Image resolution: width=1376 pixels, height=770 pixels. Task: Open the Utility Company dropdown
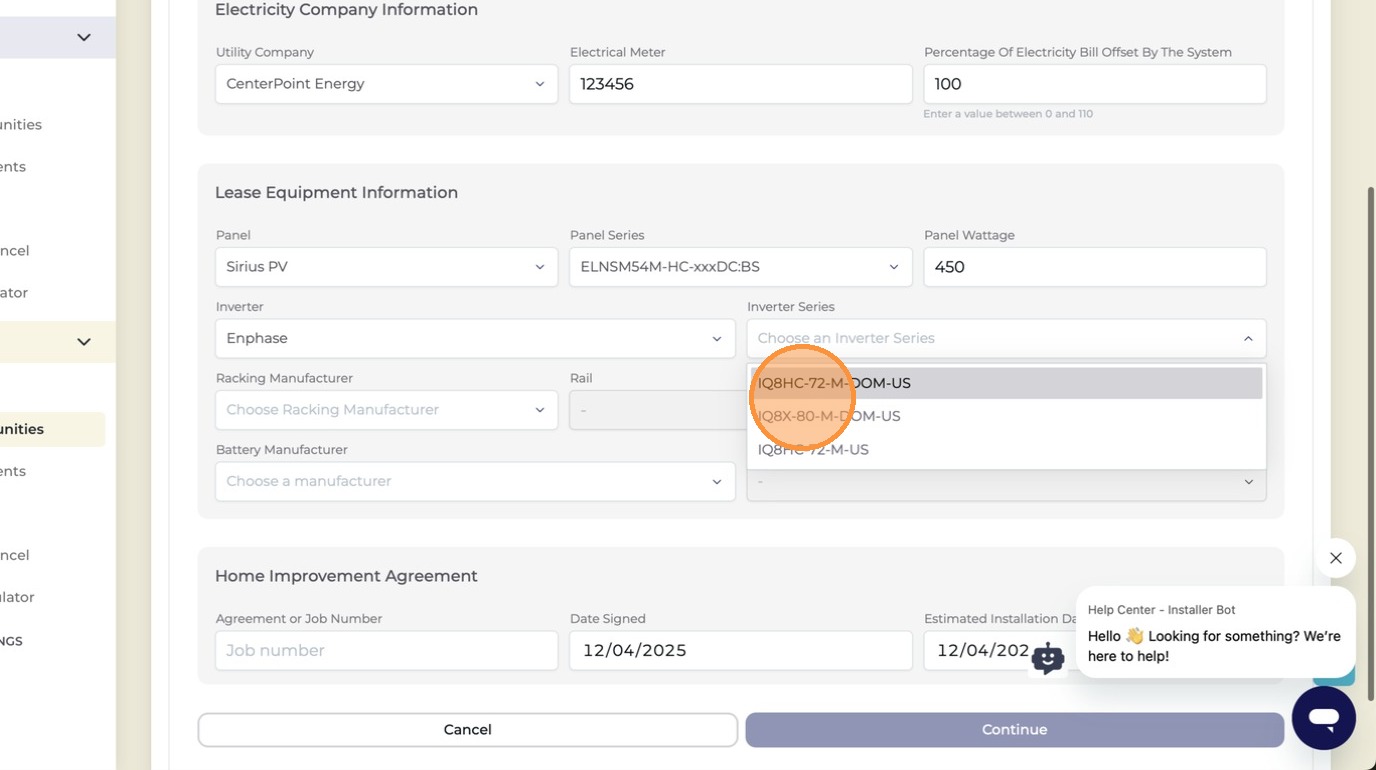click(x=386, y=84)
